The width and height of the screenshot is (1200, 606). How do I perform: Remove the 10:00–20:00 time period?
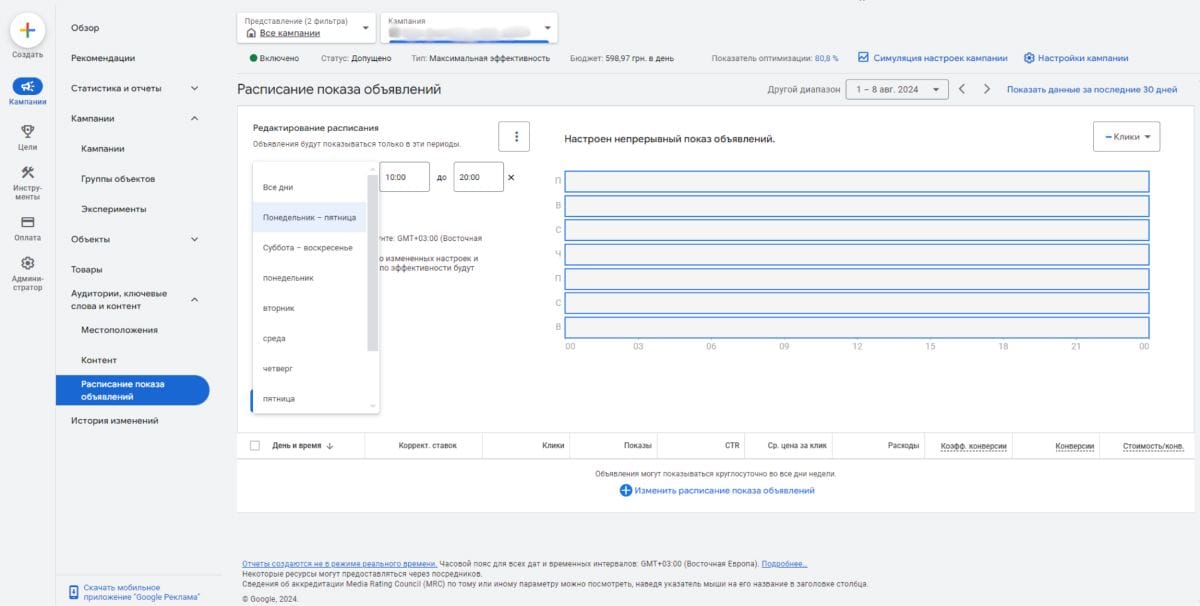pyautogui.click(x=511, y=178)
